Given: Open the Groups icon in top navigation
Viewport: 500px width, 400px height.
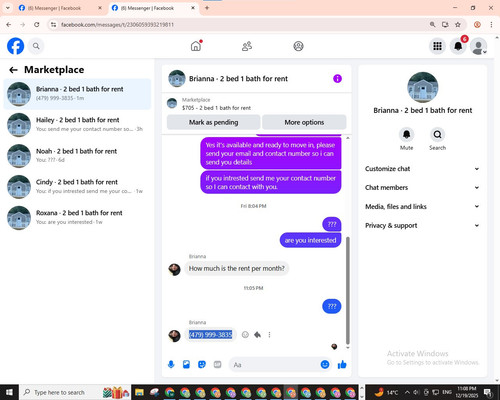Looking at the screenshot, I should [x=298, y=46].
